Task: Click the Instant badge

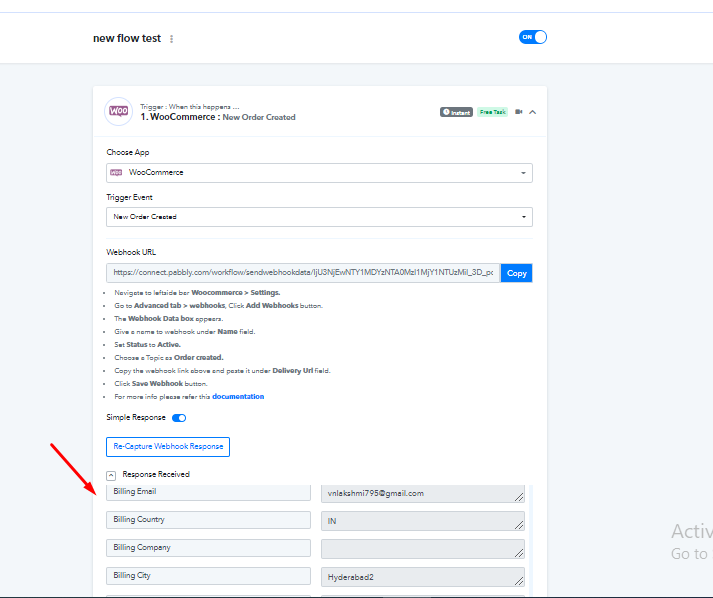Action: (x=456, y=112)
